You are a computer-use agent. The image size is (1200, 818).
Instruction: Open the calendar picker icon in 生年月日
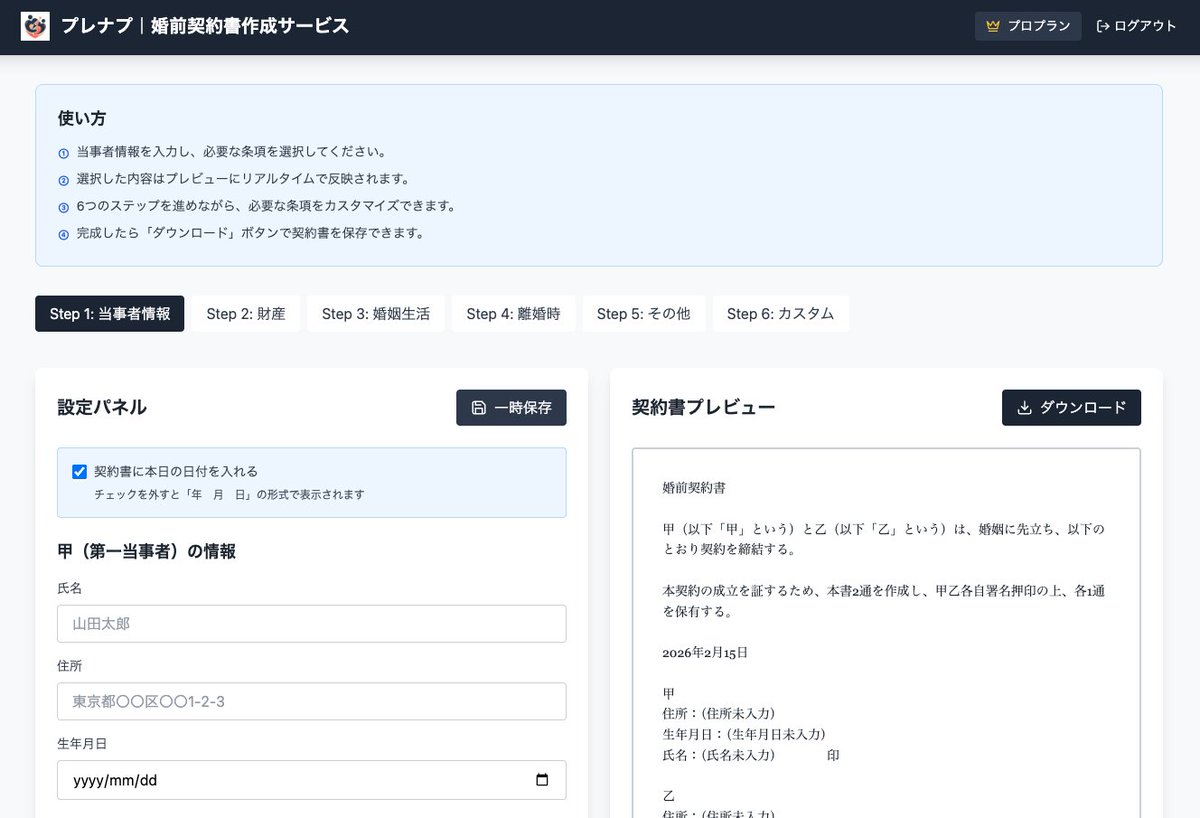(542, 780)
